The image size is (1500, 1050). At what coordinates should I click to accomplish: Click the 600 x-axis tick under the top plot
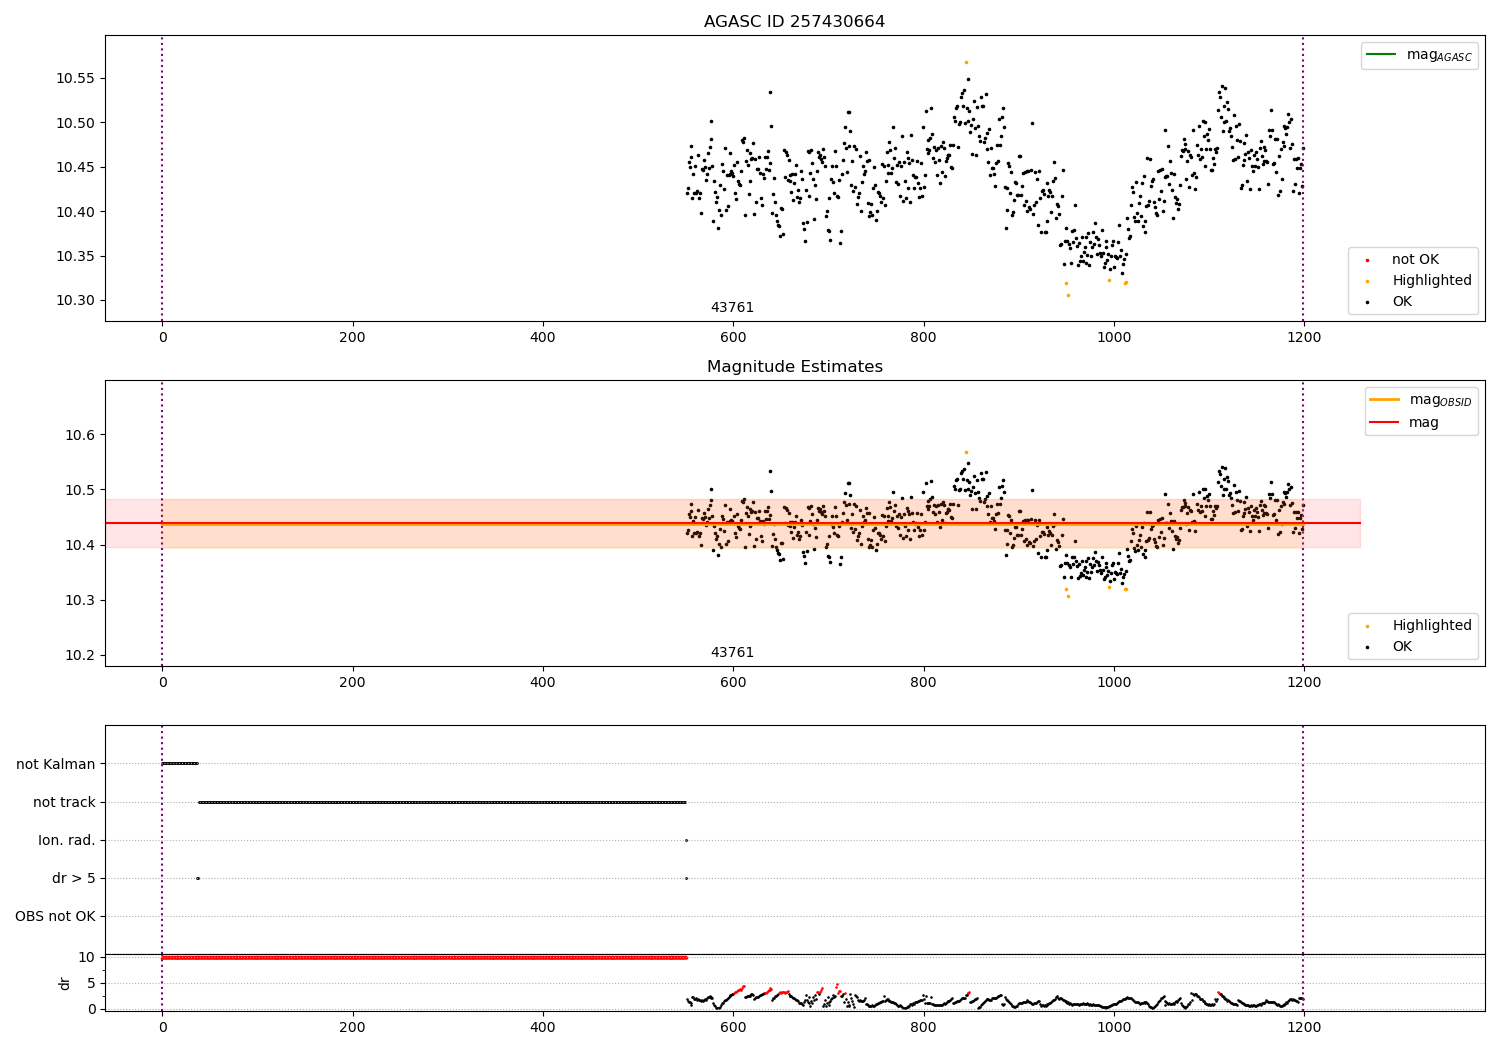(733, 338)
